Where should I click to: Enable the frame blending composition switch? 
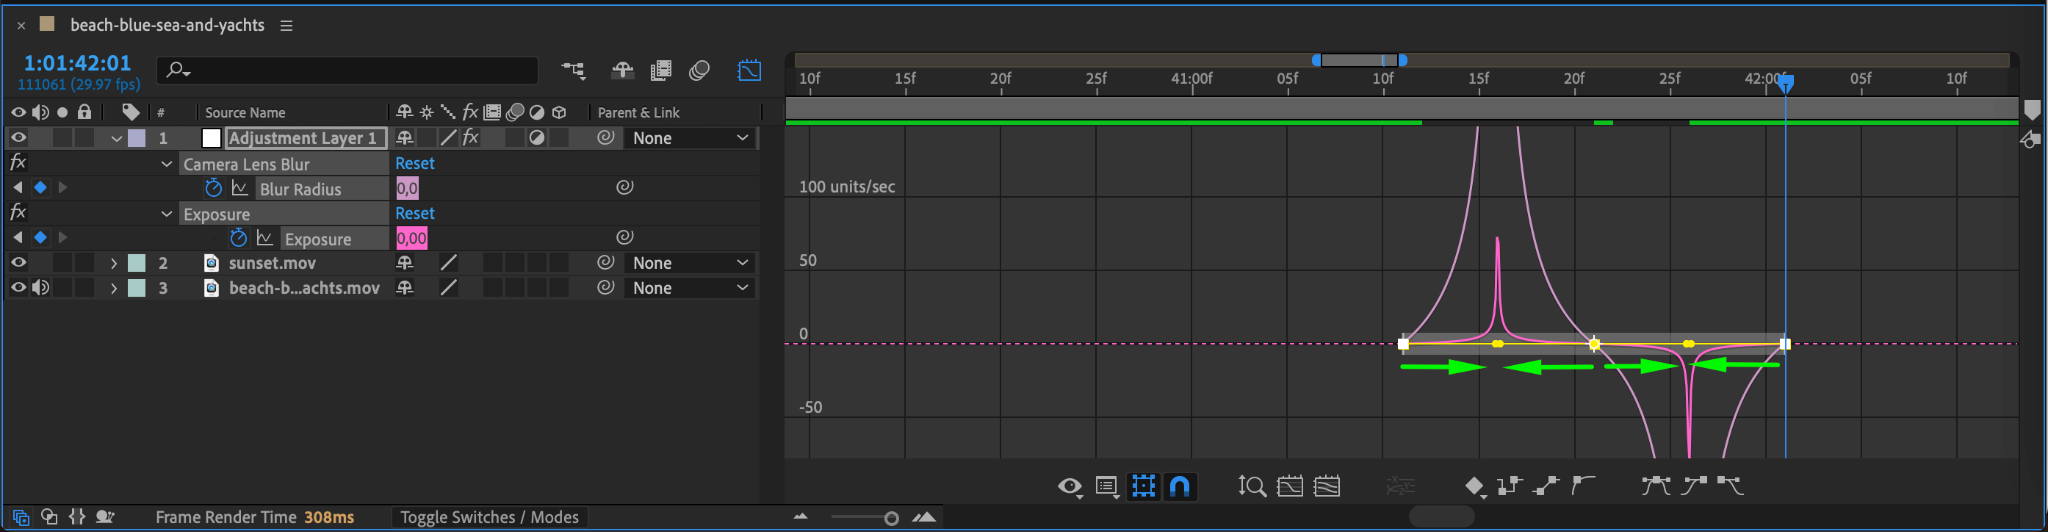point(661,70)
